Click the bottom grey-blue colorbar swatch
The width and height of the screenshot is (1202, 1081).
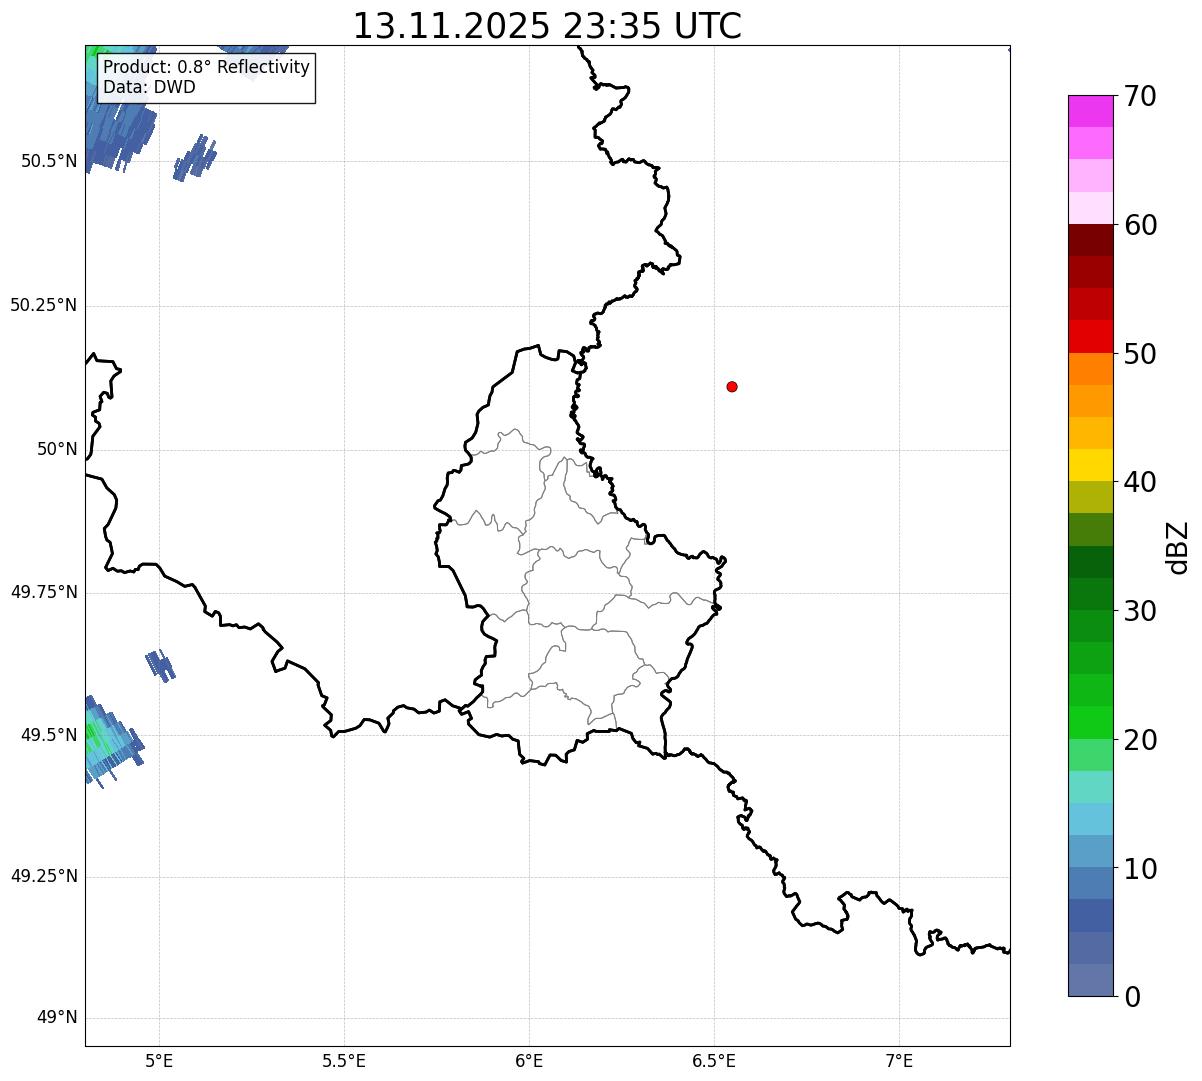pyautogui.click(x=1090, y=980)
